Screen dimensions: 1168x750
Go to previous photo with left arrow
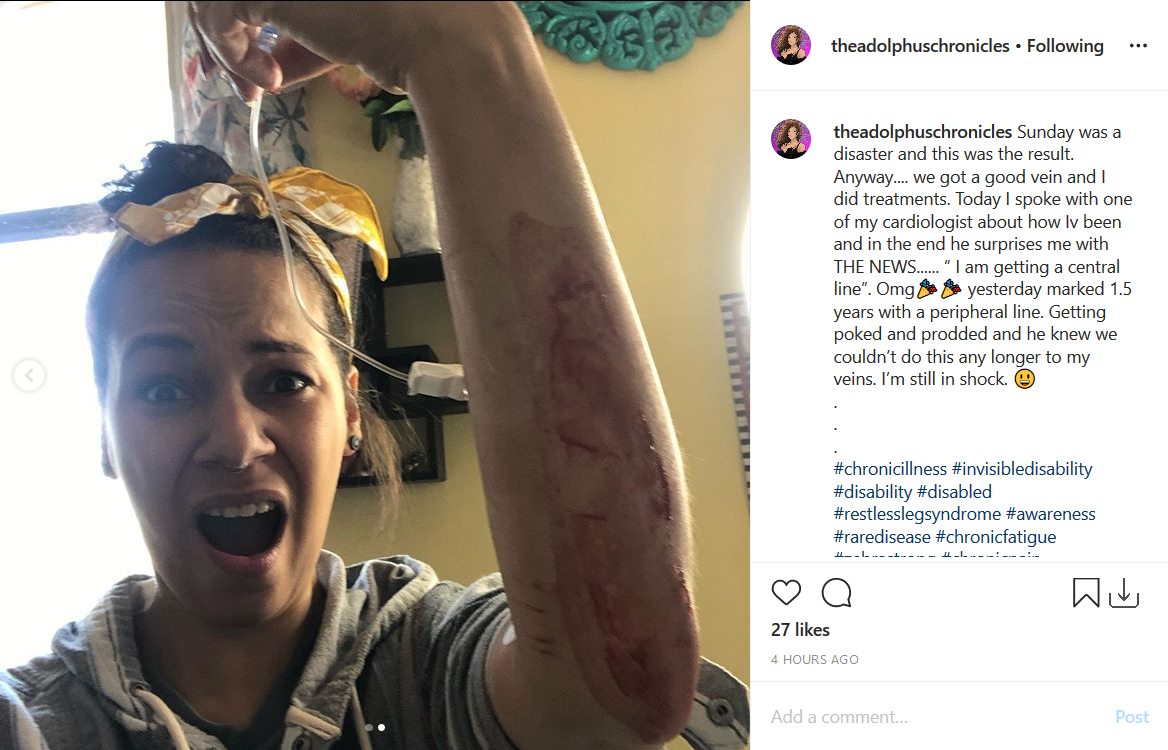tap(29, 375)
